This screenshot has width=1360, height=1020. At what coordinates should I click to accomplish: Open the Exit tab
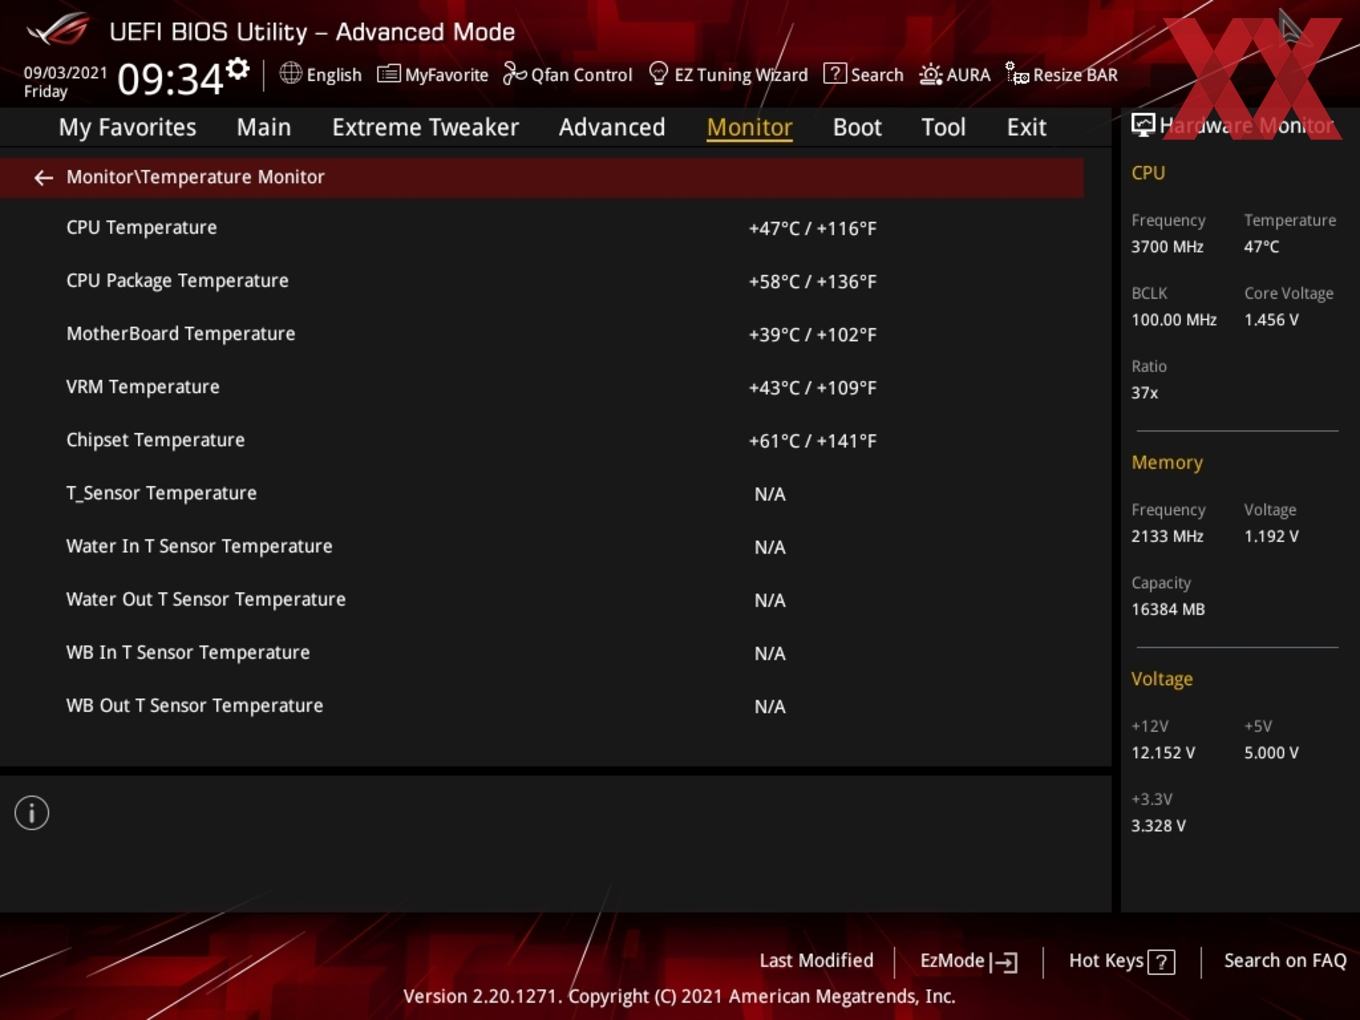click(1026, 127)
